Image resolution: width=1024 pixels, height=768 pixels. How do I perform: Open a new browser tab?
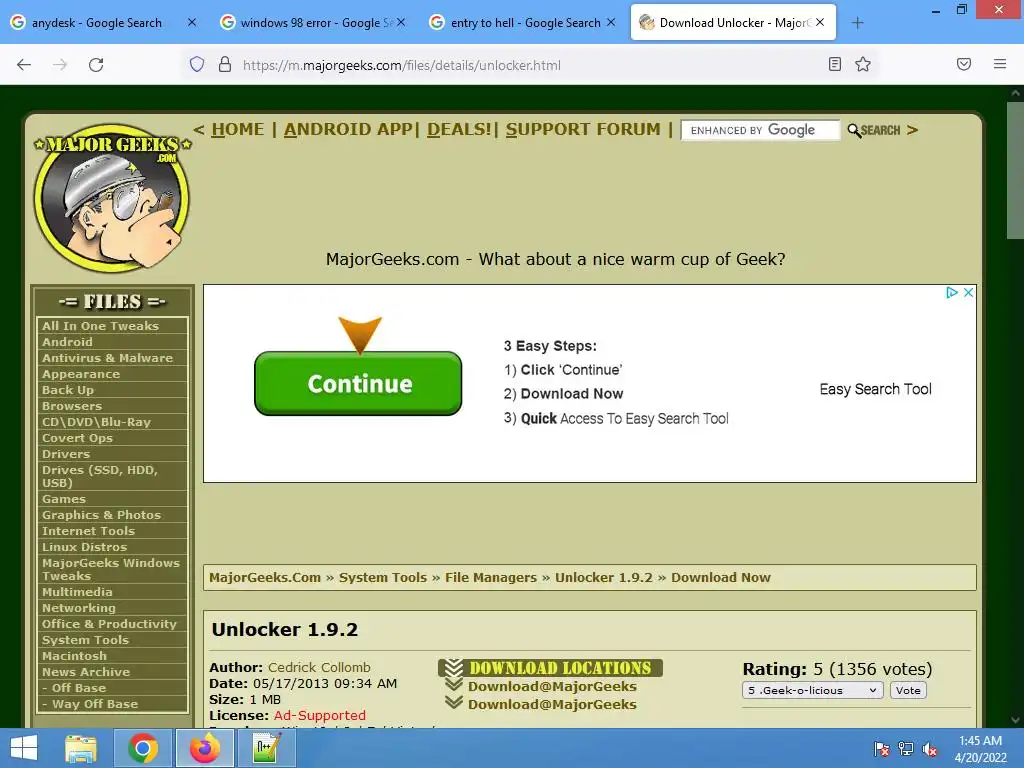857,23
